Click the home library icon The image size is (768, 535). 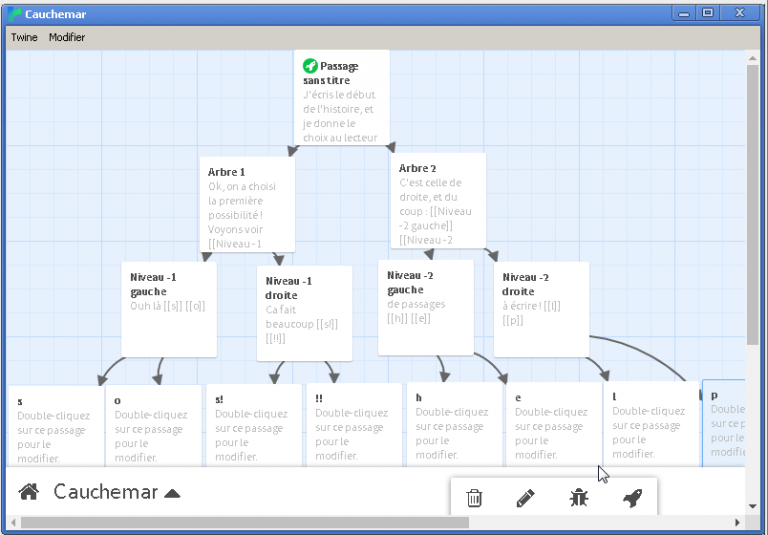(x=28, y=491)
